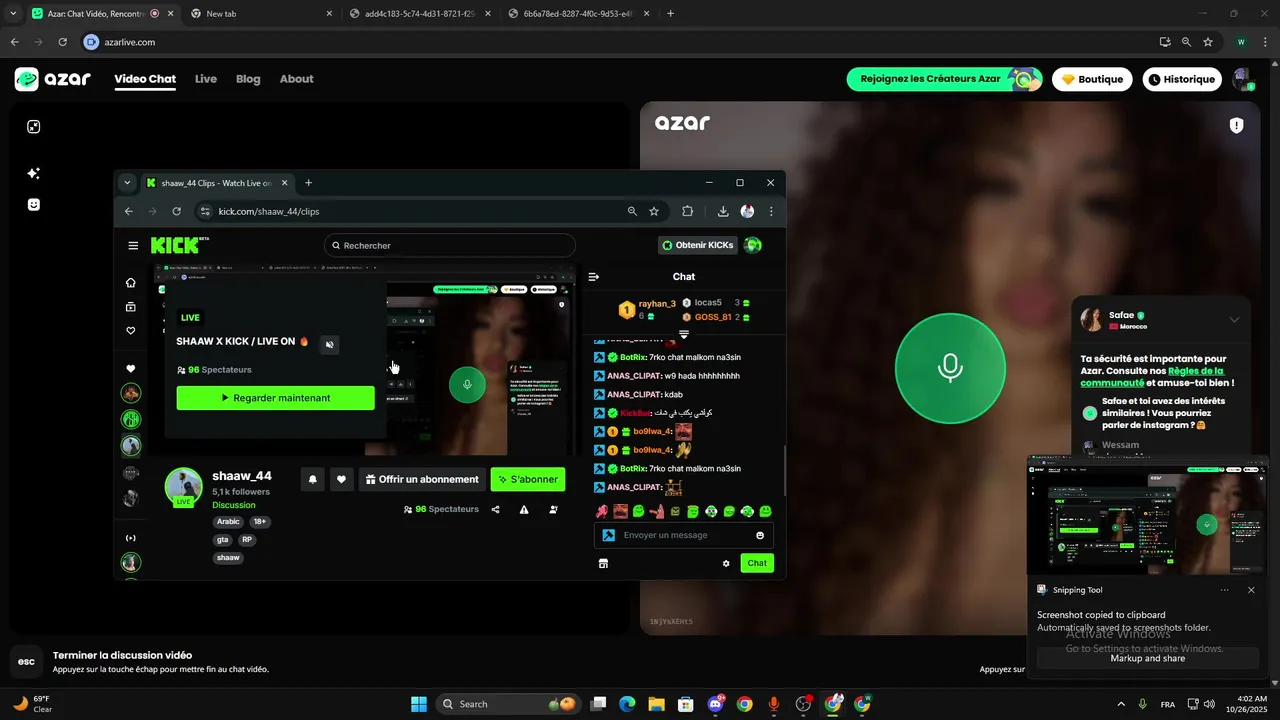
Task: Open Blog in Azar navigation
Action: click(248, 79)
